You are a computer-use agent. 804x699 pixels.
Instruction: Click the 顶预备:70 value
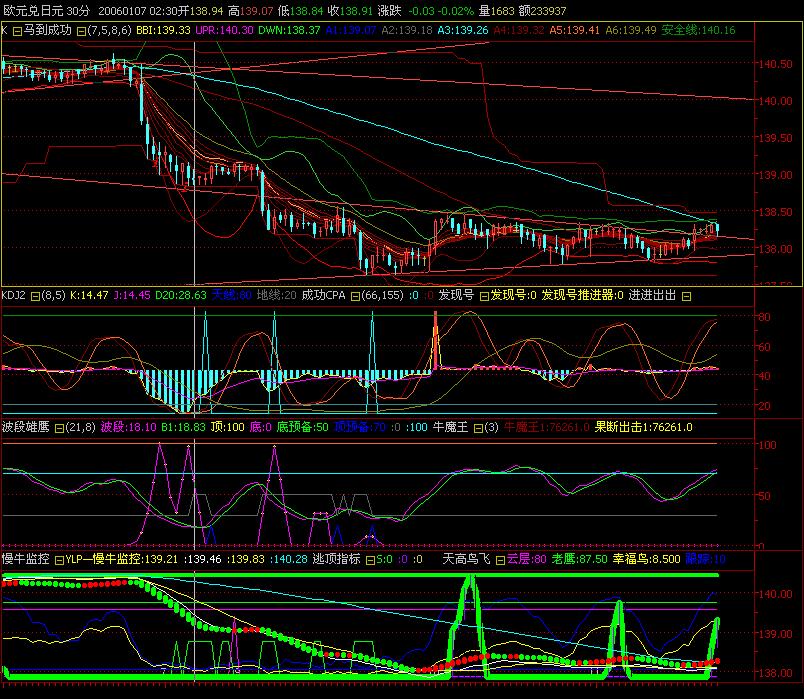pyautogui.click(x=360, y=427)
